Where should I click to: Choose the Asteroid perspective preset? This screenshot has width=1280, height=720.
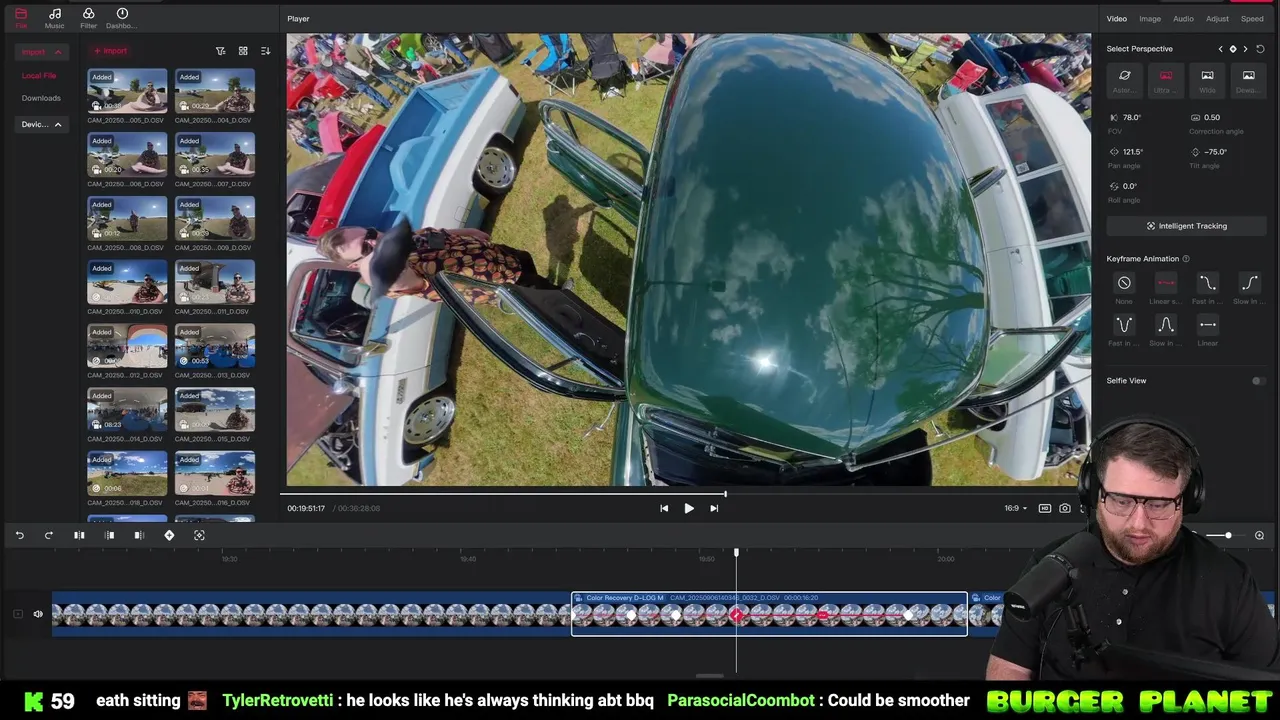tap(1124, 79)
